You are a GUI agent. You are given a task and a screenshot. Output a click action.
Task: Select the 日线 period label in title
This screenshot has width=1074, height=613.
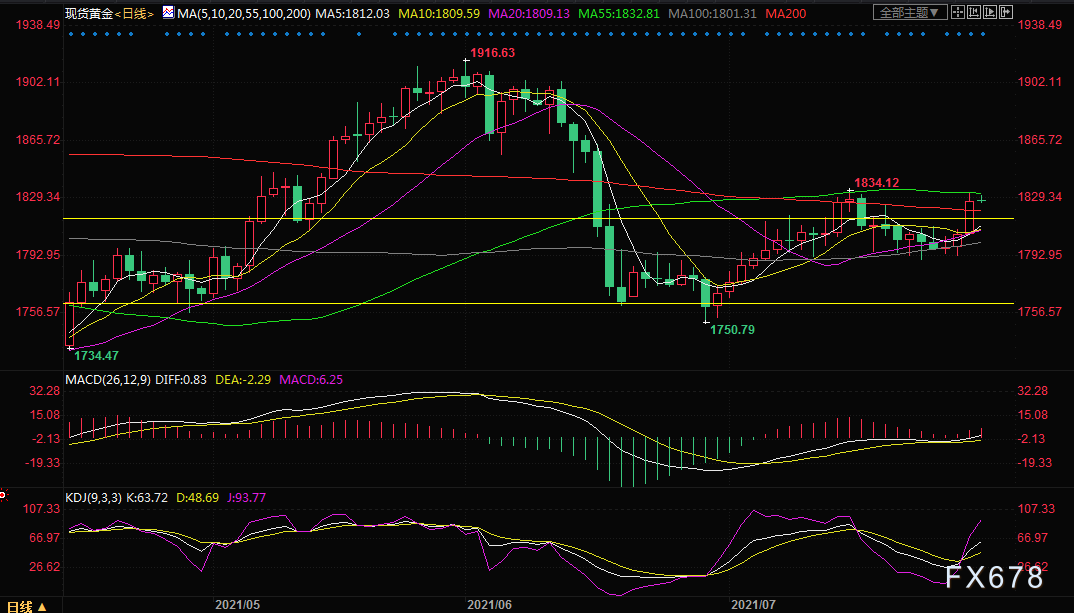pos(134,14)
